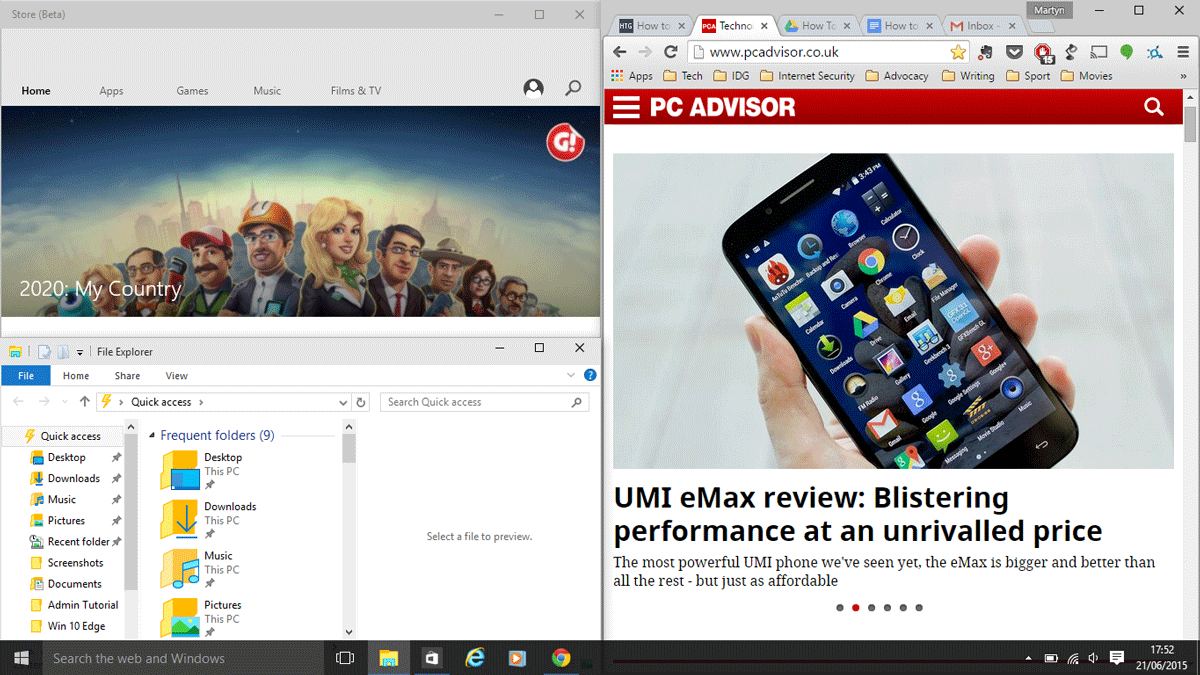
Task: Switch to the Games tab in Store
Action: [x=192, y=91]
